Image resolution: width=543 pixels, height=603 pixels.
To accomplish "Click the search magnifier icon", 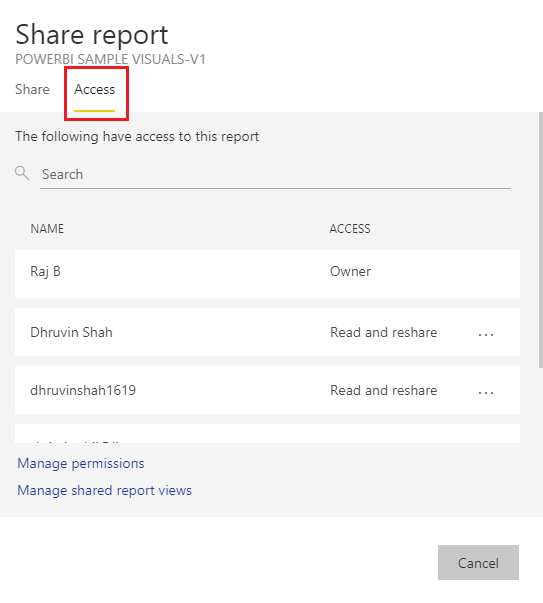I will pyautogui.click(x=22, y=173).
